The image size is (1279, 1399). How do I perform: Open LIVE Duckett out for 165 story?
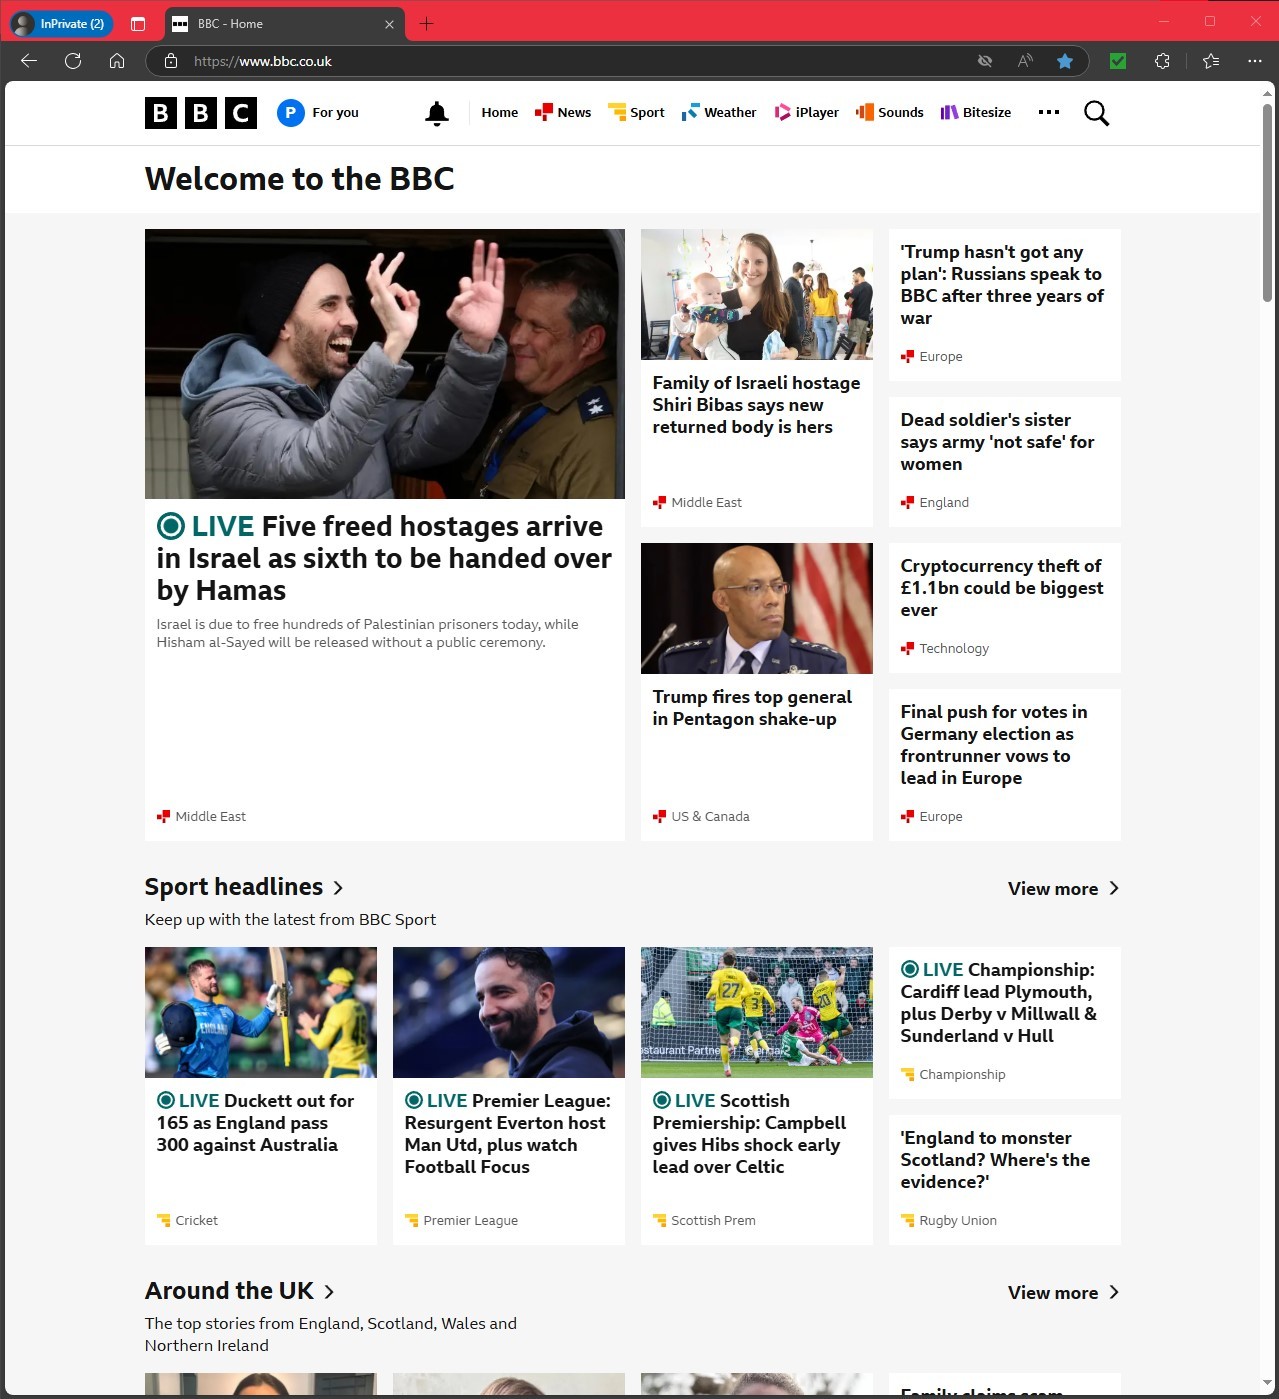(x=255, y=1123)
